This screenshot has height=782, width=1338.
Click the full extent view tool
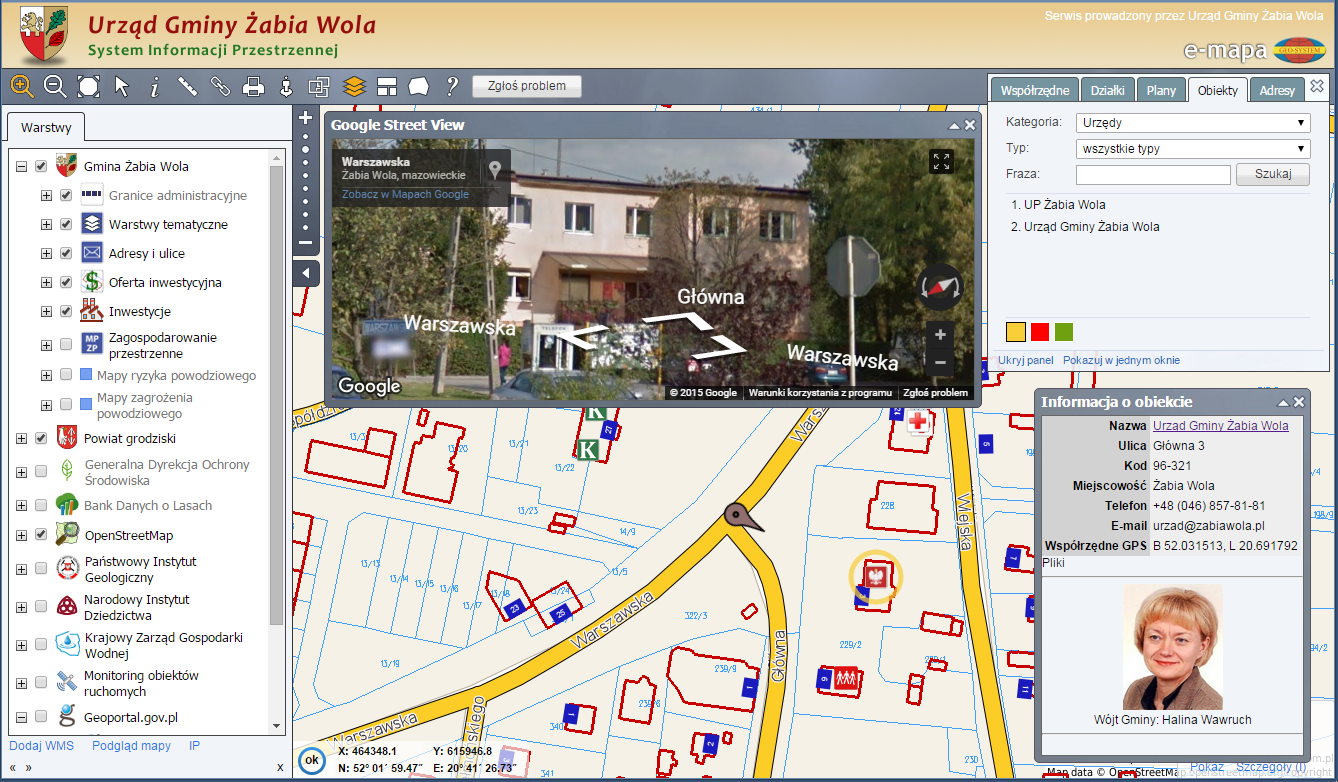[x=89, y=86]
